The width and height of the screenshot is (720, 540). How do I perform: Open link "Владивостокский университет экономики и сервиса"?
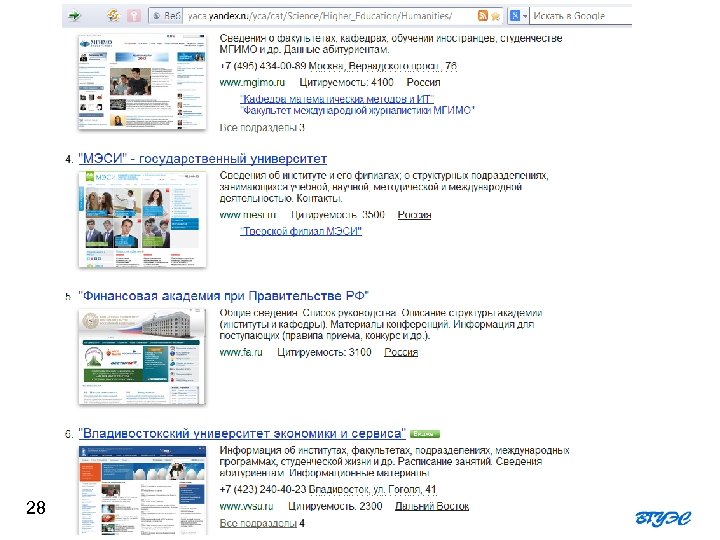point(242,433)
